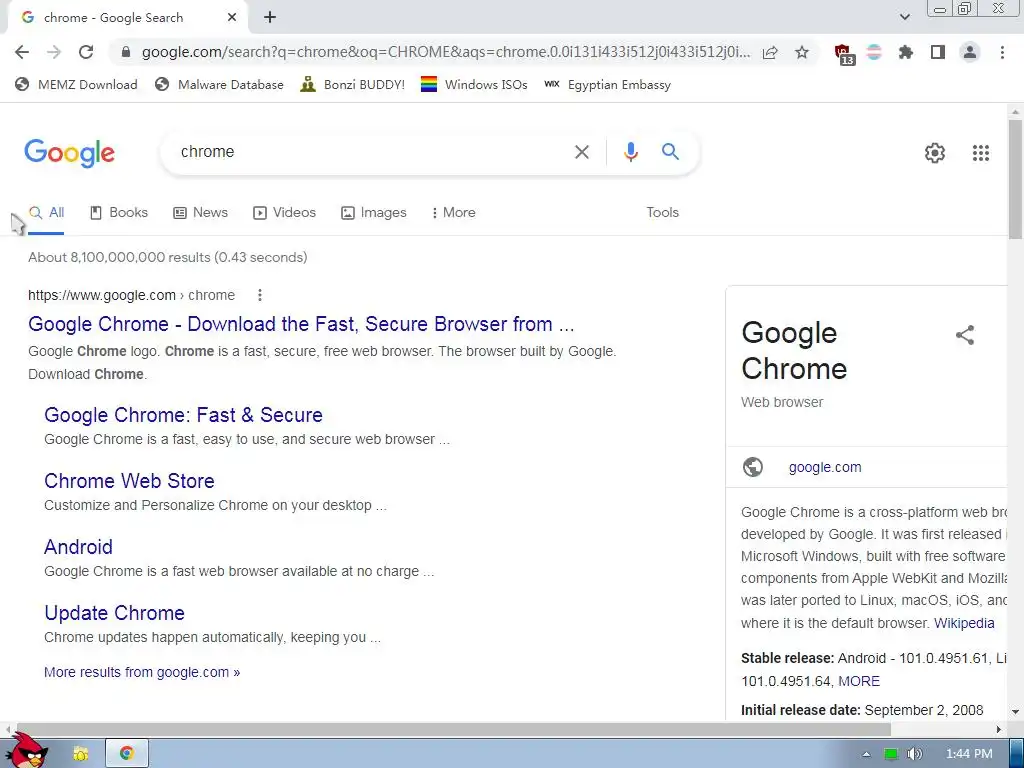Open the Google apps grid

point(980,153)
